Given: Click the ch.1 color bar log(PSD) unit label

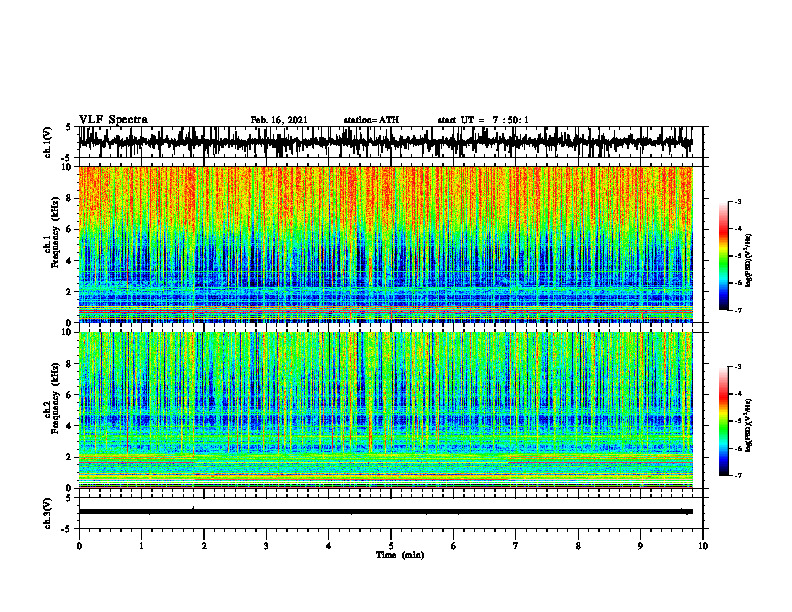Looking at the screenshot, I should click(x=749, y=261).
